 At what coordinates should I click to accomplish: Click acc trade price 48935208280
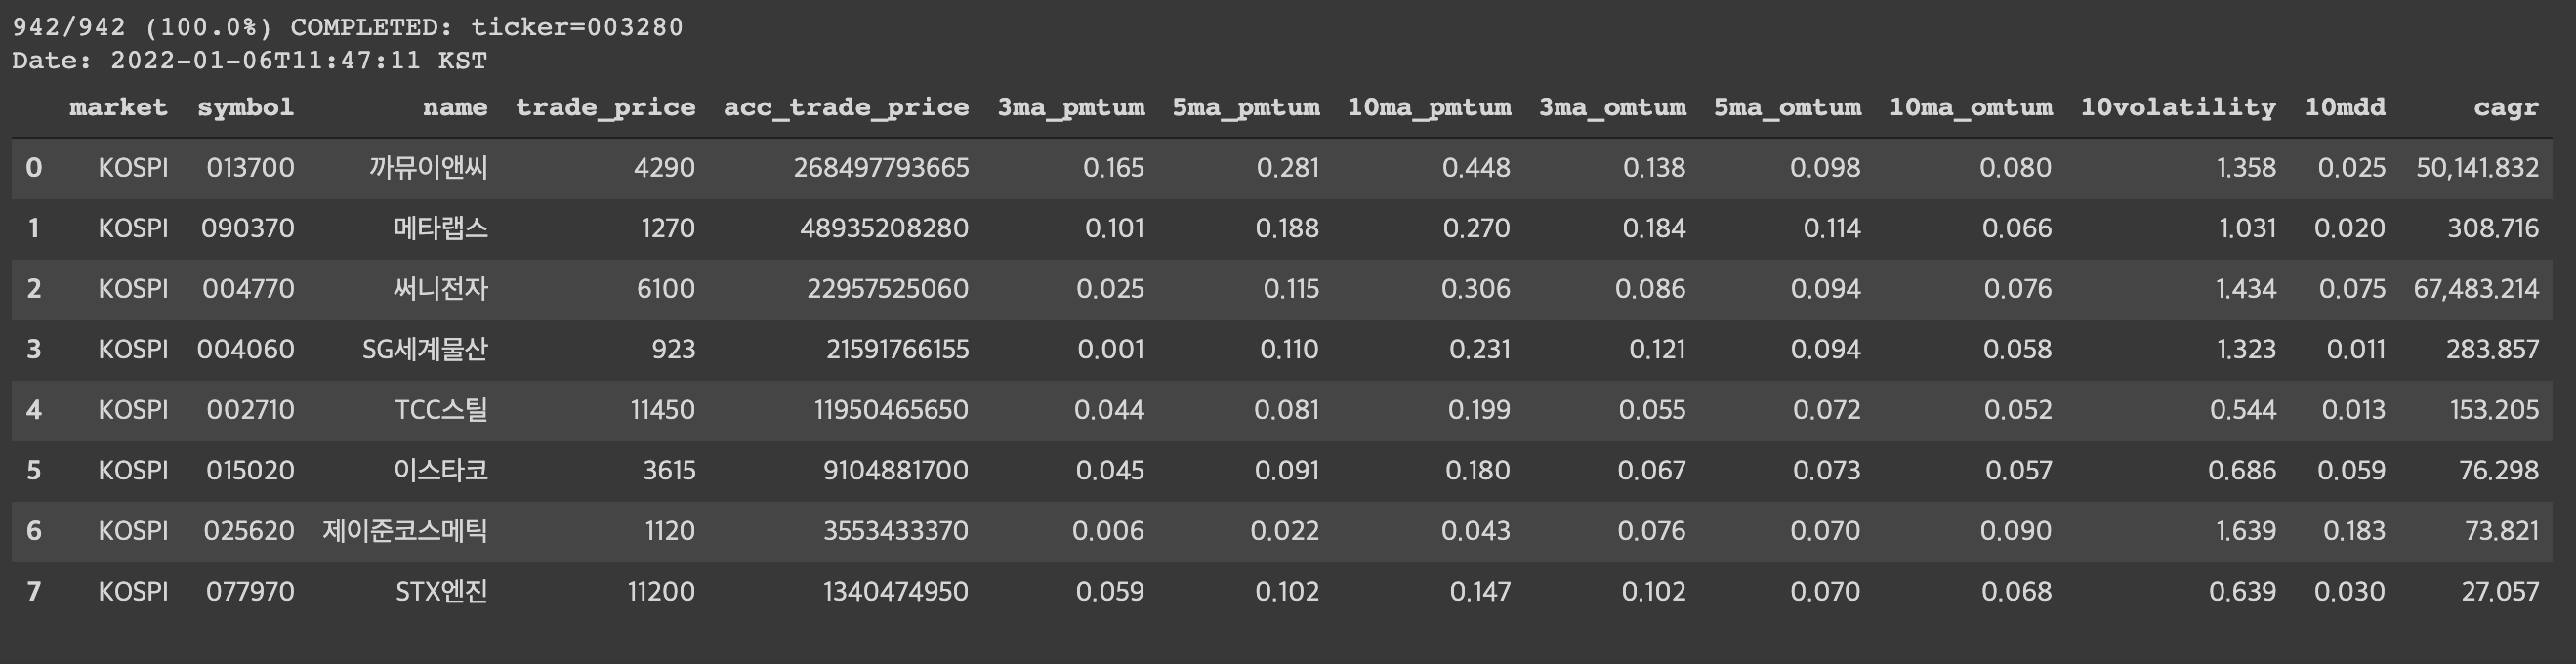(884, 228)
